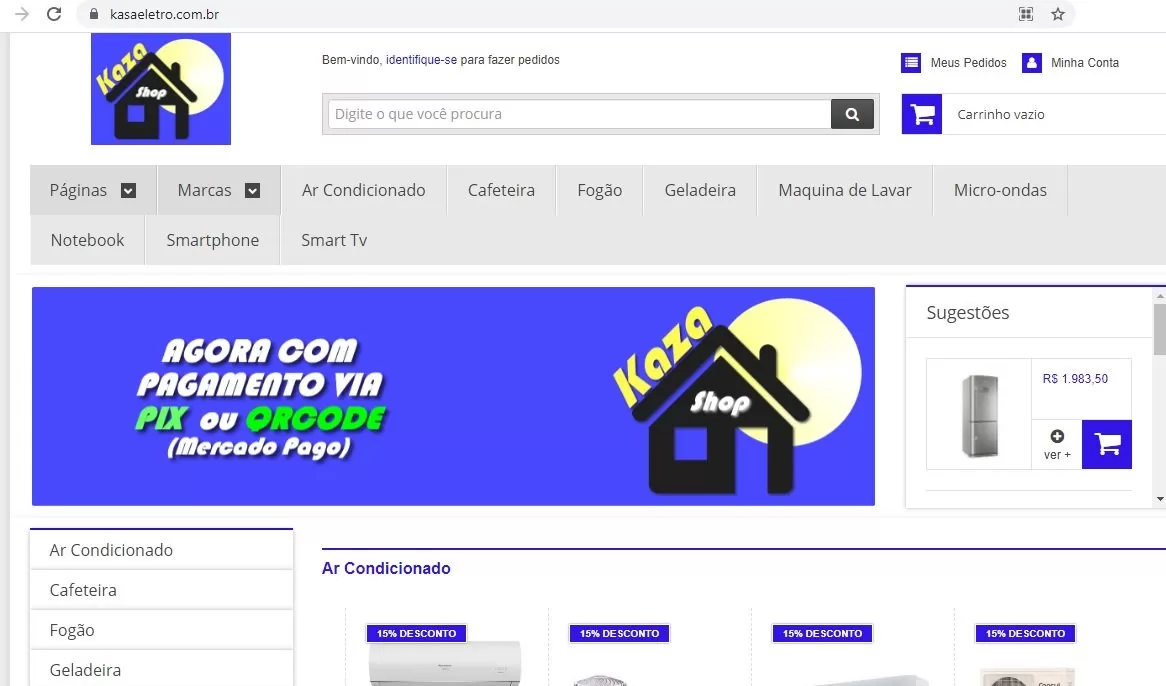The height and width of the screenshot is (686, 1166).
Task: Expand the Marcas dropdown arrow
Action: coord(253,191)
